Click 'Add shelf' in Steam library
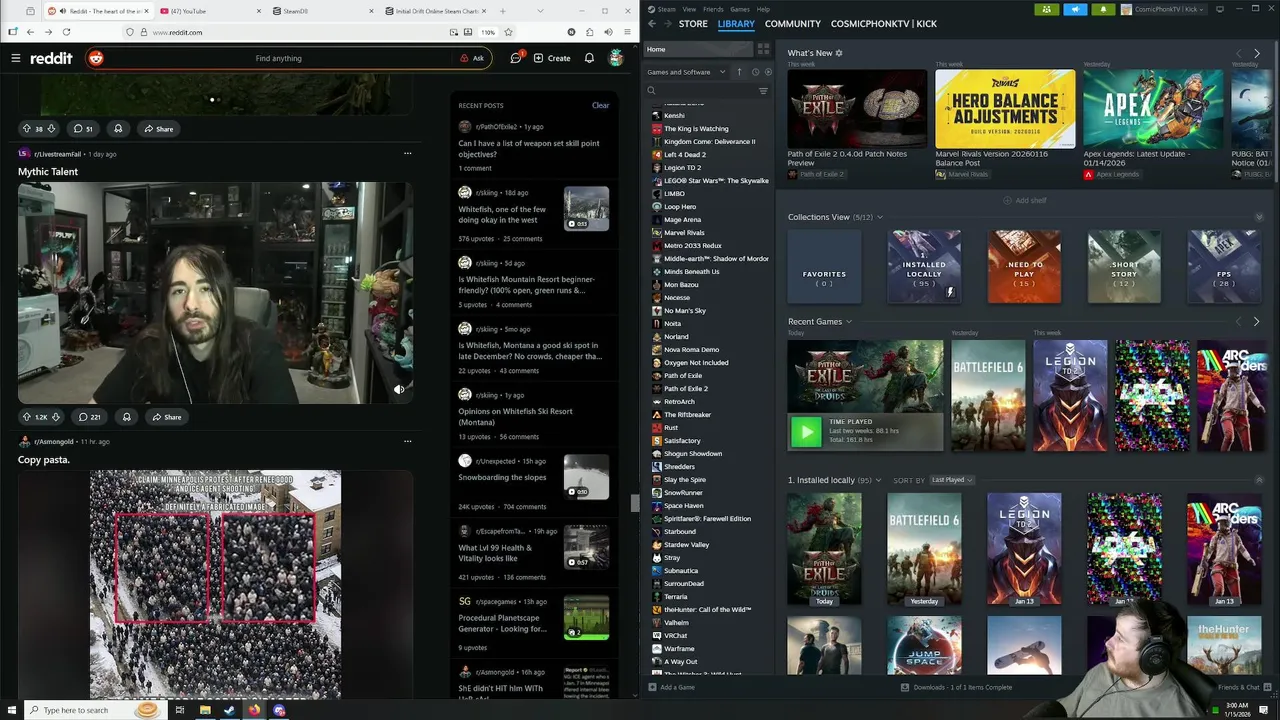The image size is (1280, 720). [x=1026, y=200]
